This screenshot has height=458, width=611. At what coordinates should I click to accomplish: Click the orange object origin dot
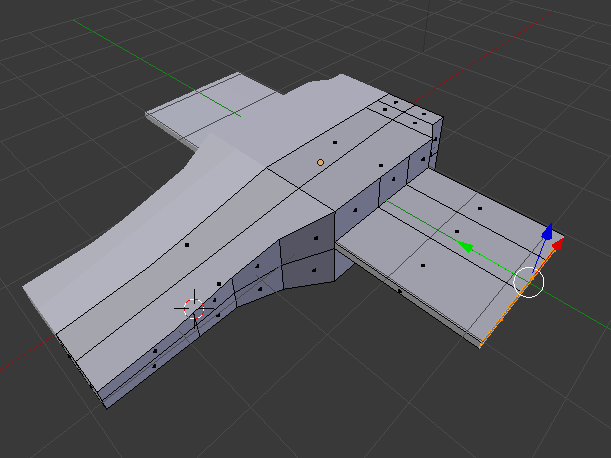tap(320, 163)
